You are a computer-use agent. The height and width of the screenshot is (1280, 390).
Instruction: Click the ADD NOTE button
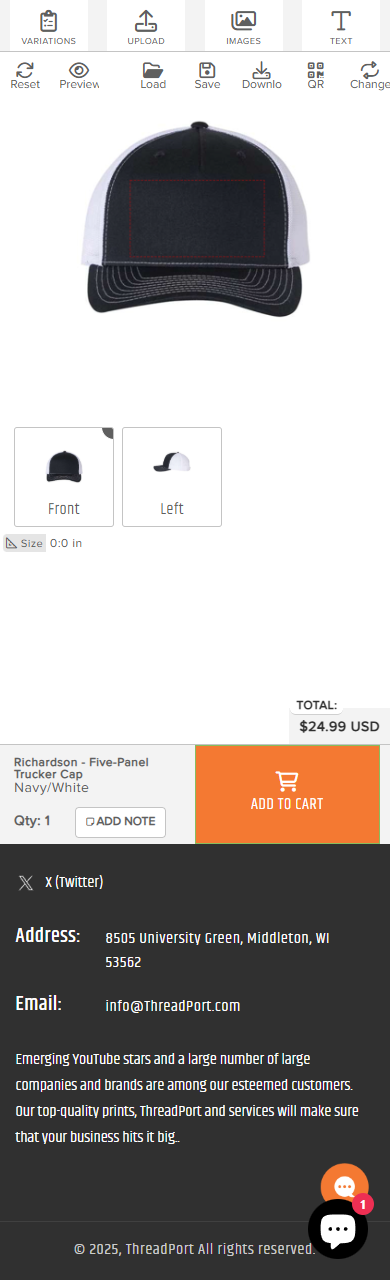120,822
